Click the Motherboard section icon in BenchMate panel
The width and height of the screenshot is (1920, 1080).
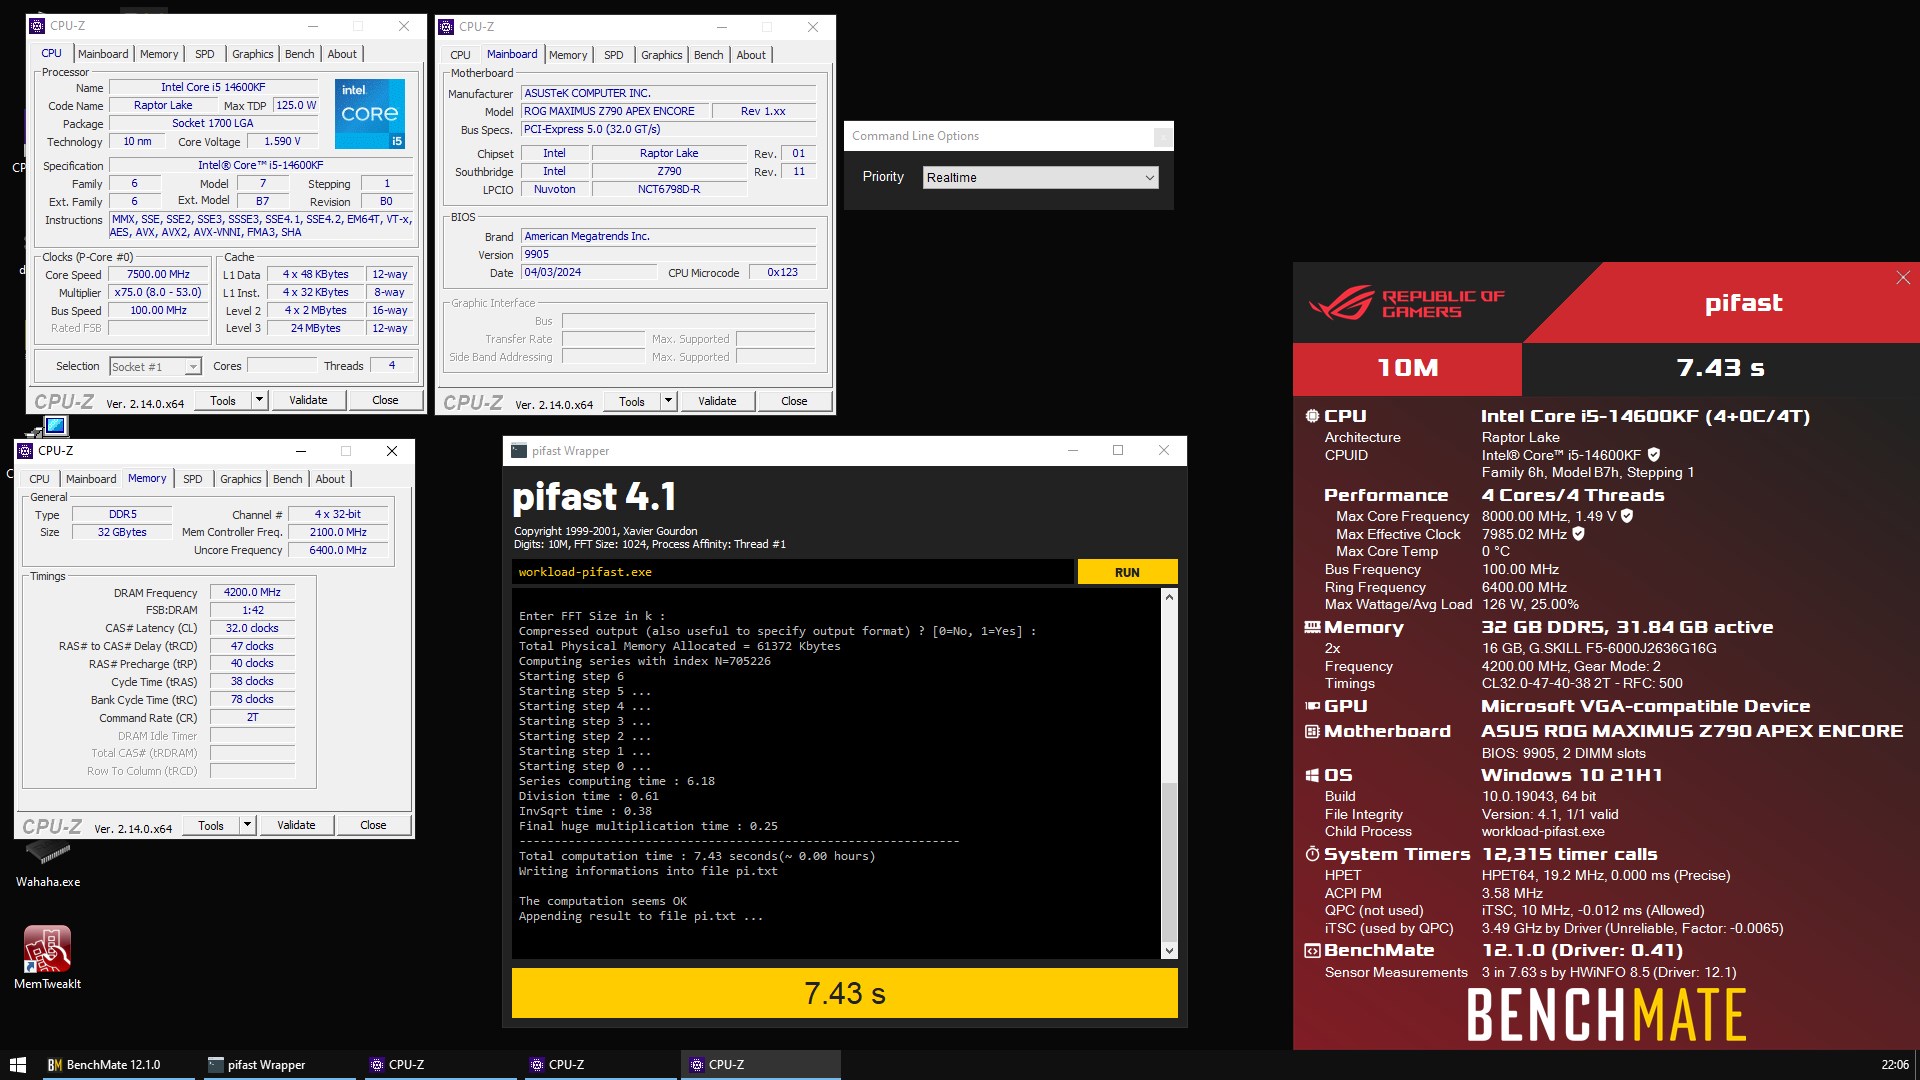(1312, 731)
